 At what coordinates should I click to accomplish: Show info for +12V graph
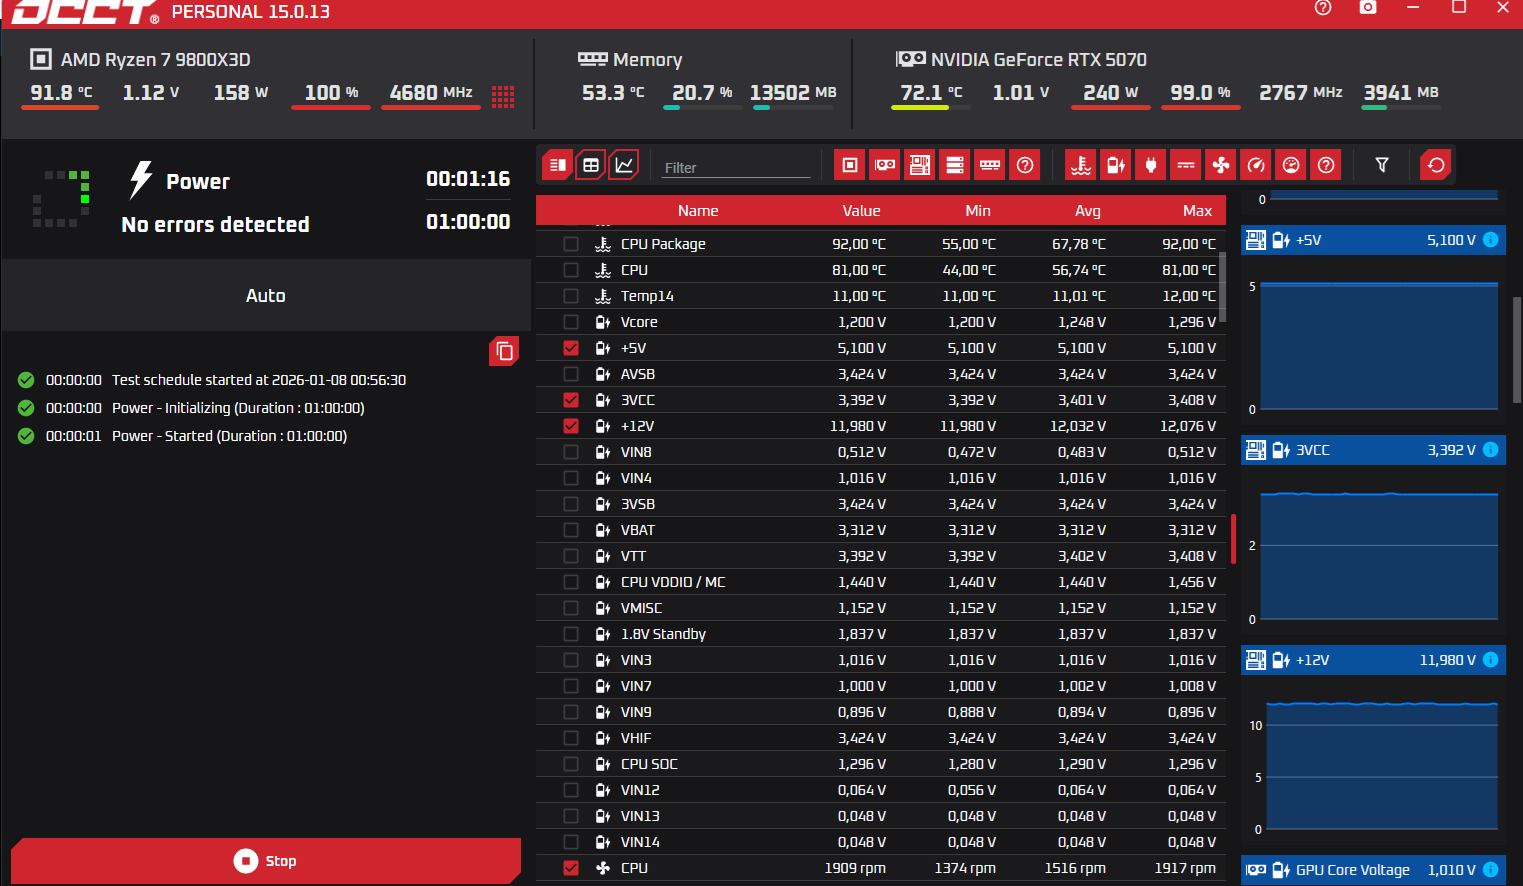tap(1490, 660)
